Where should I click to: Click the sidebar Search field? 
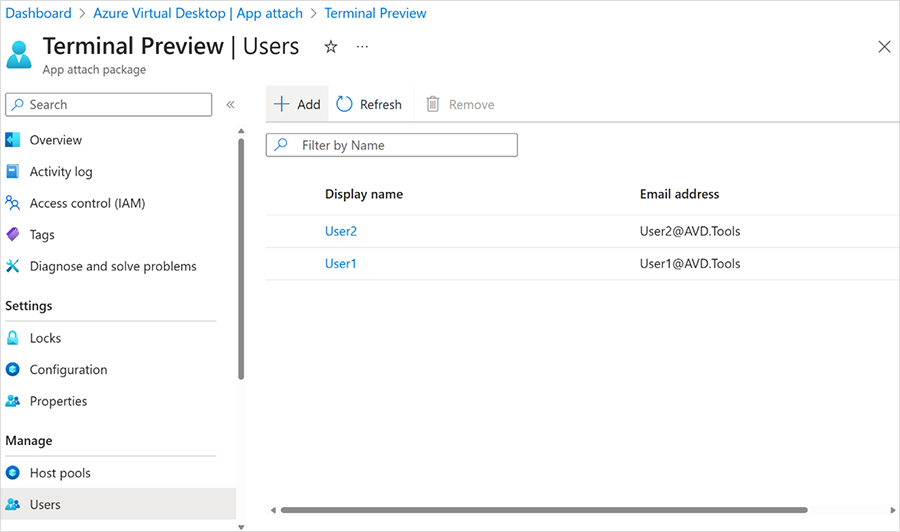point(108,104)
